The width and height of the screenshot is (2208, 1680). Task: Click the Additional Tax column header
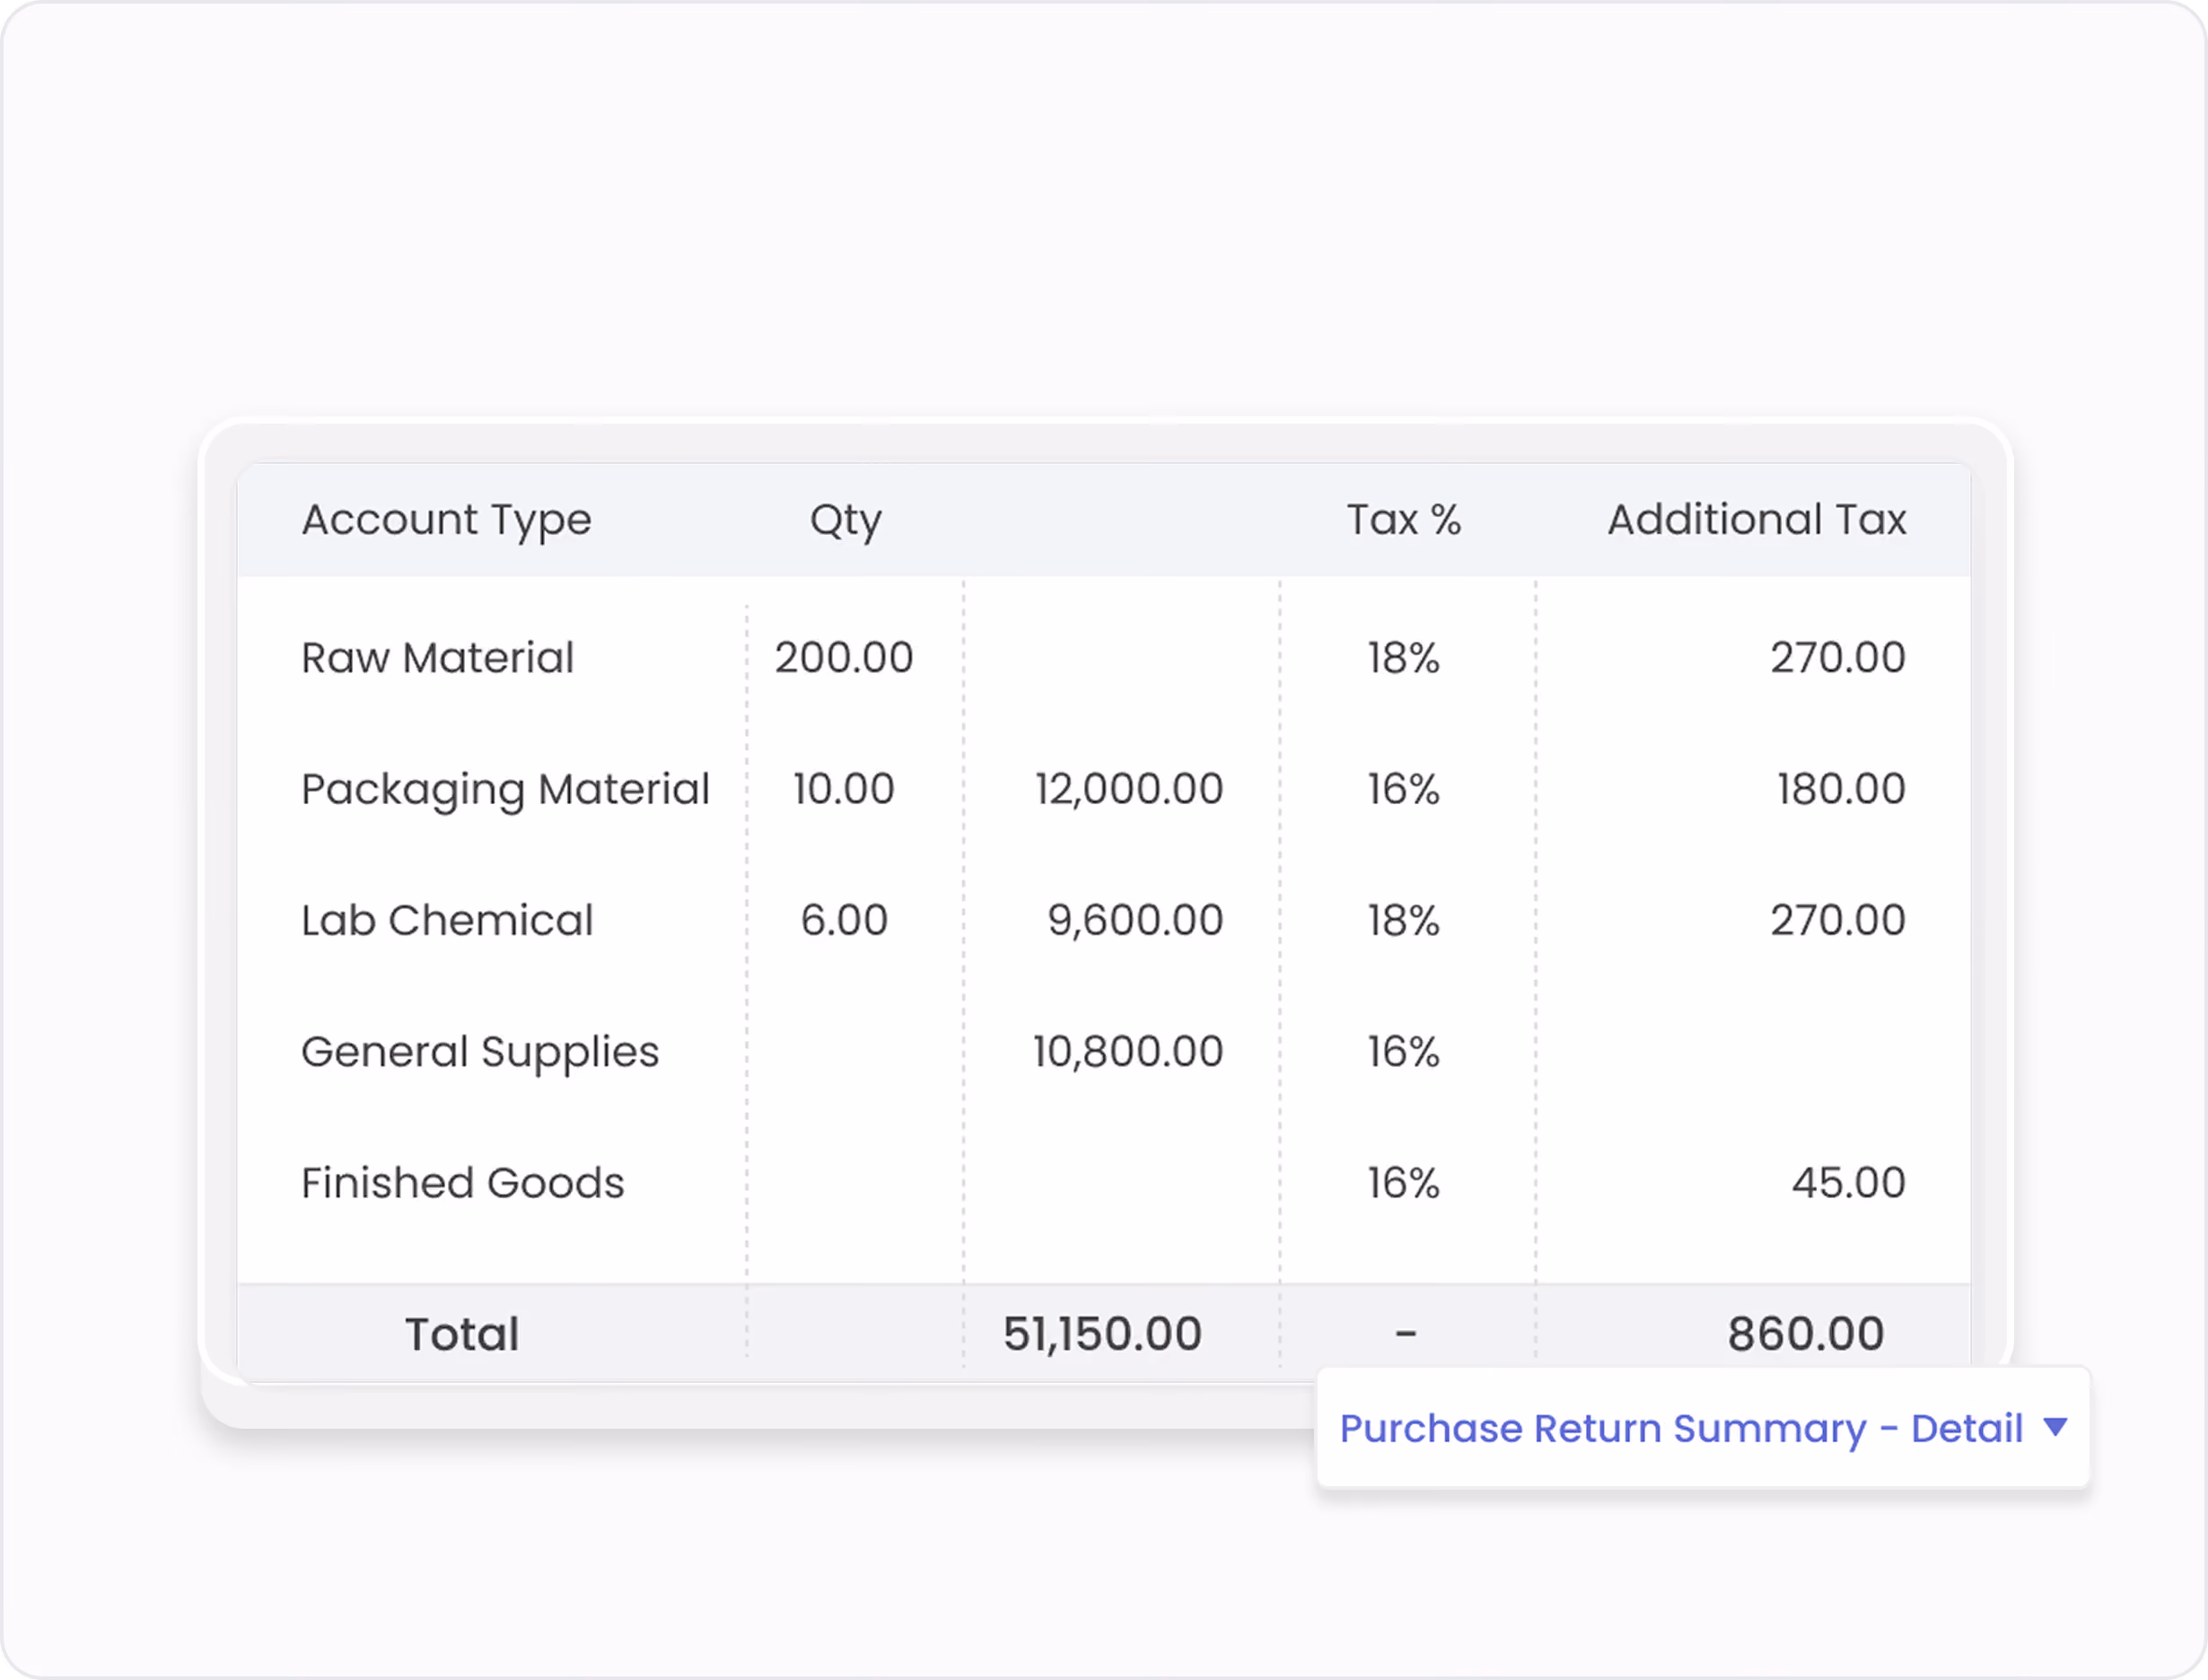pyautogui.click(x=1757, y=520)
